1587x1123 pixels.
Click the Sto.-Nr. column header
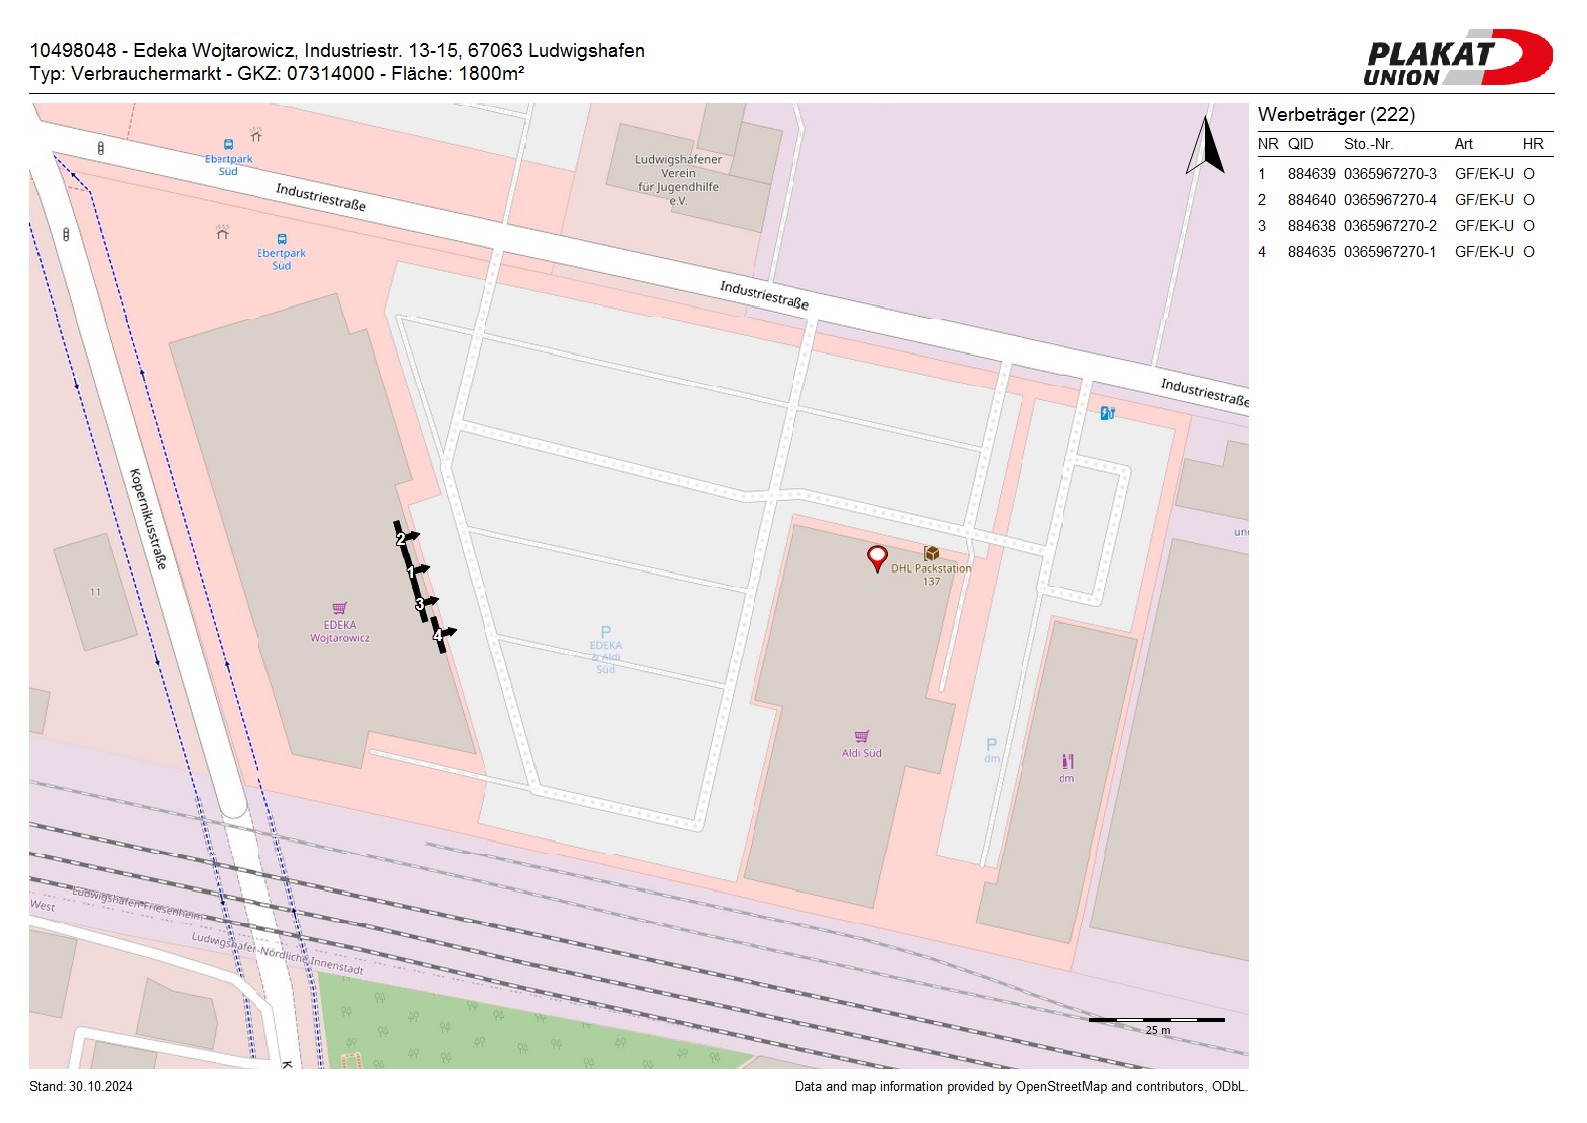(x=1368, y=144)
